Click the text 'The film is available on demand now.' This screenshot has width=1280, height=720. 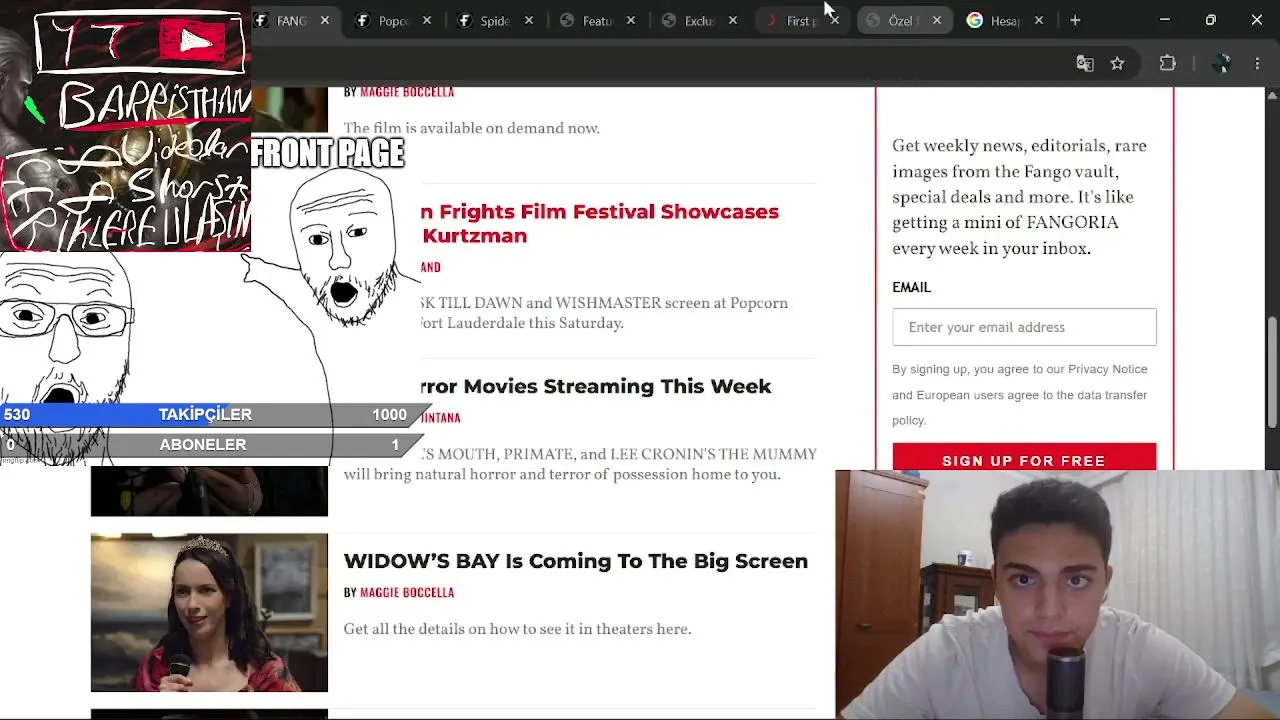[x=472, y=128]
